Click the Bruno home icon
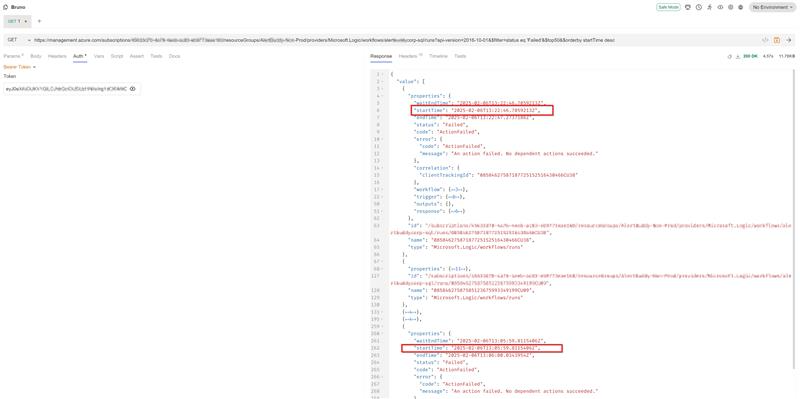800x399 pixels. [6, 7]
